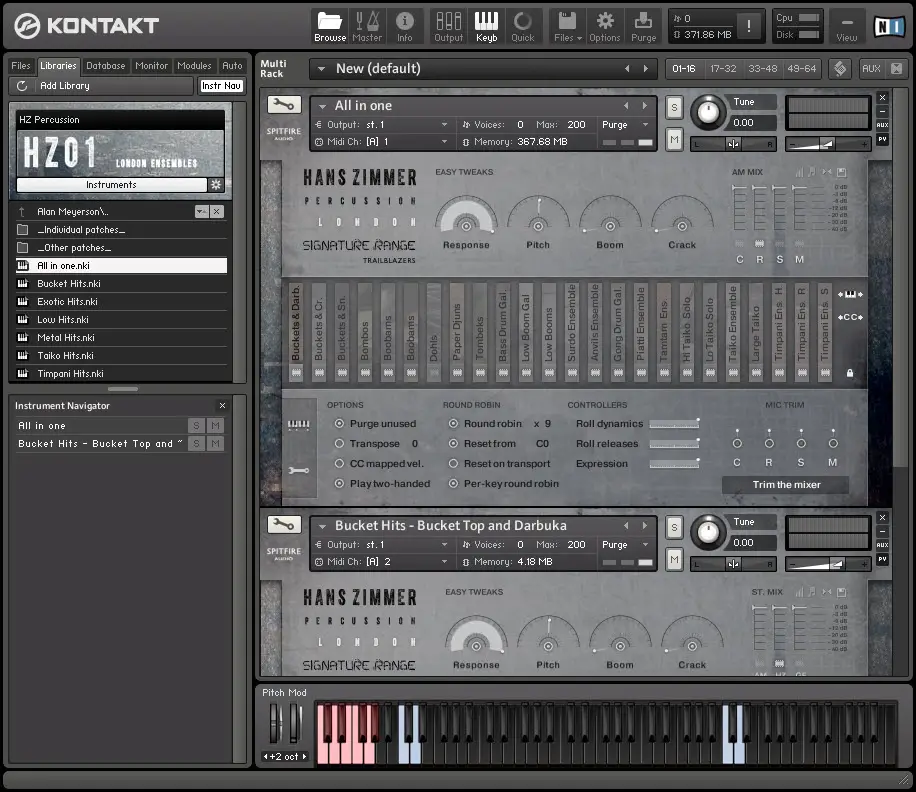Open the Info panel icon
916x792 pixels.
point(404,25)
